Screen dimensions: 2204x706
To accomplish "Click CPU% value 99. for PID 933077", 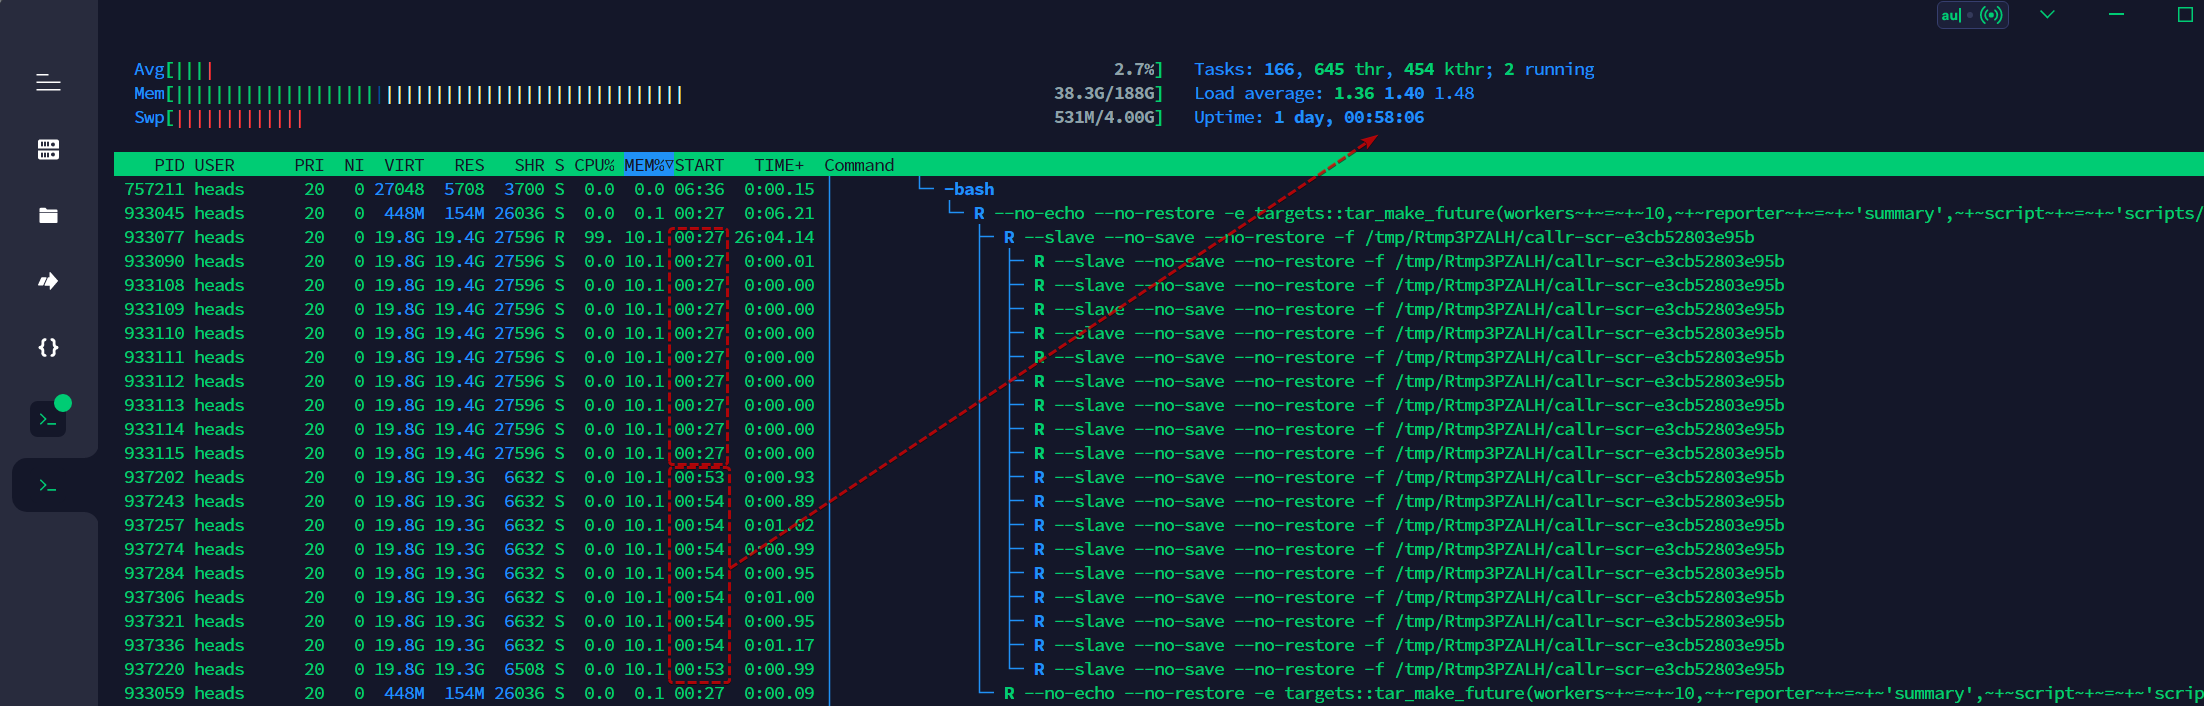I will pyautogui.click(x=599, y=237).
